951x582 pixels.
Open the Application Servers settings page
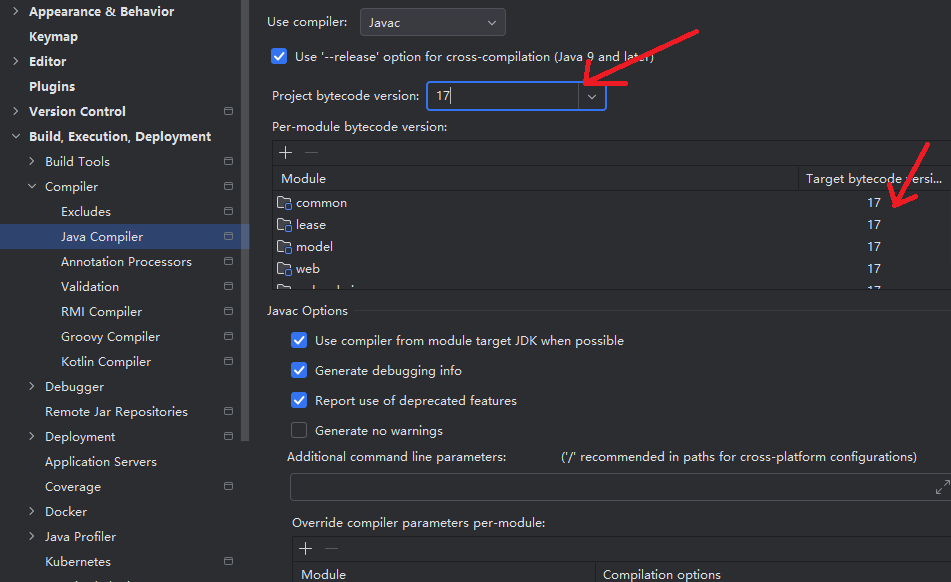[x=101, y=461]
